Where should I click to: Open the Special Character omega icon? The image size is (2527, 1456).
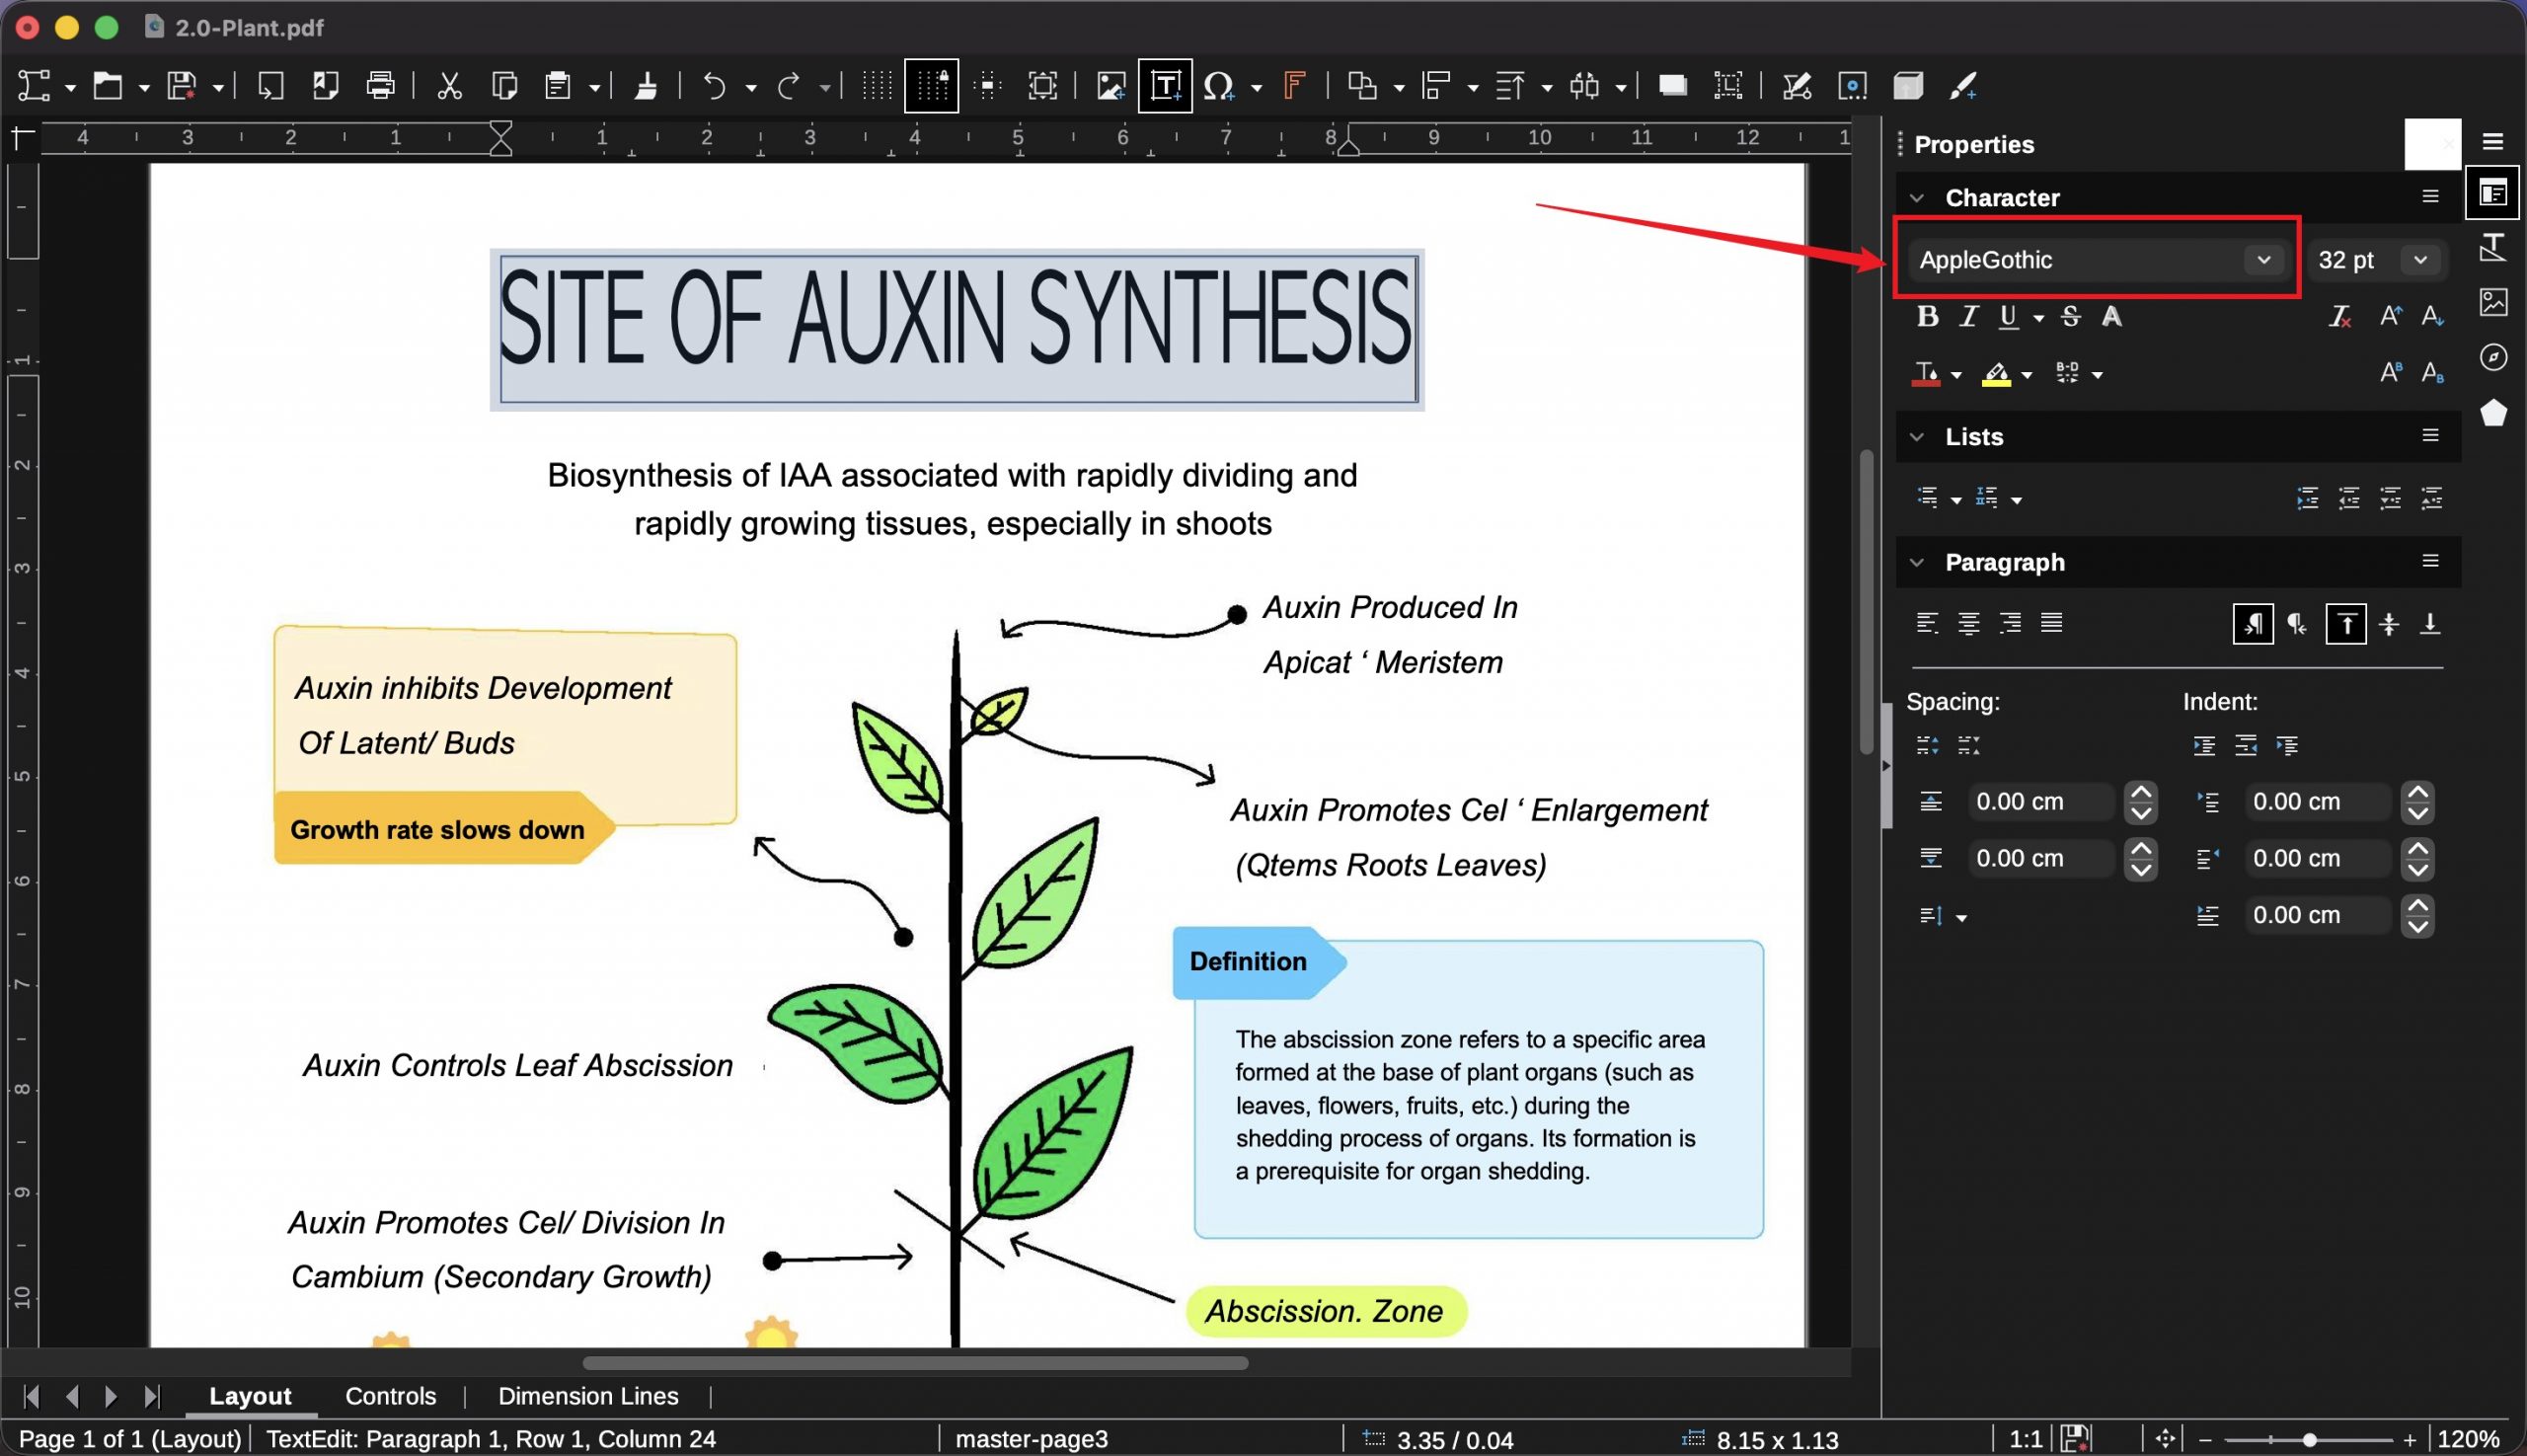[1218, 86]
